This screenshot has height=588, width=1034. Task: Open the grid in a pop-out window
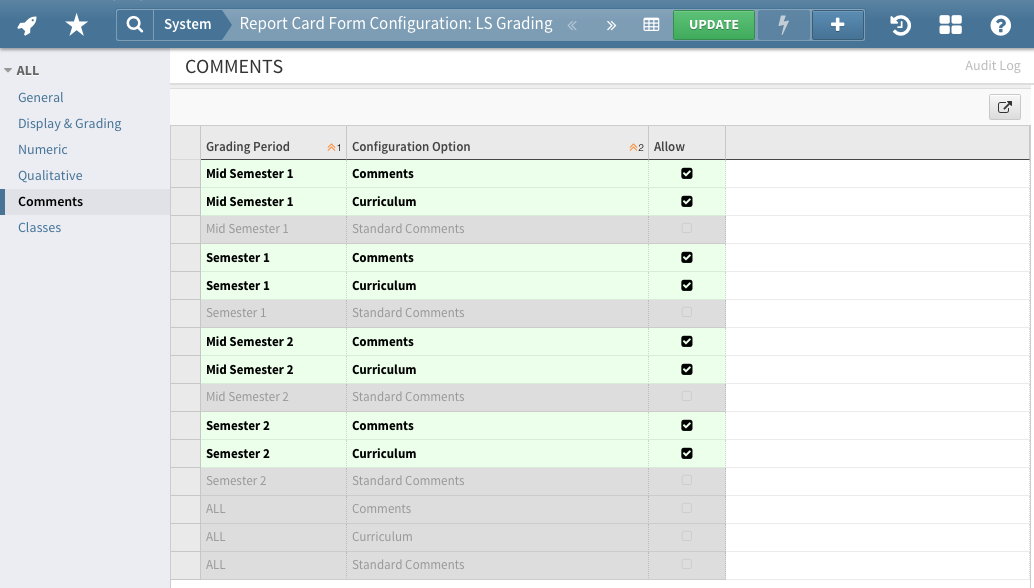(x=1004, y=106)
